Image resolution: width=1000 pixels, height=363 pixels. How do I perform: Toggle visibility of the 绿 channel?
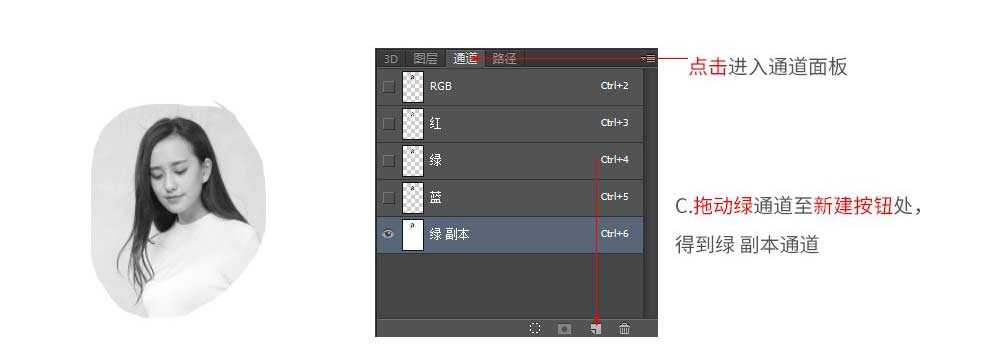click(x=388, y=160)
